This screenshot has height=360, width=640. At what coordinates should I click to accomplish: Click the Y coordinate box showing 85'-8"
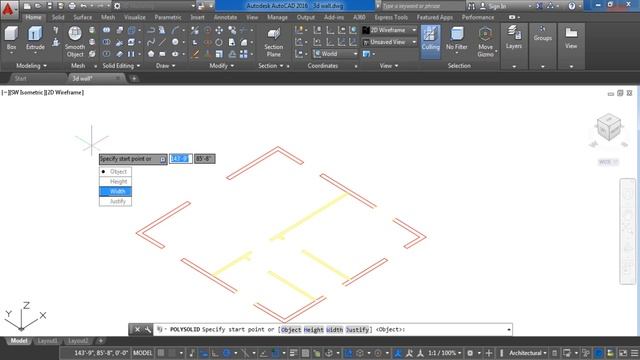205,159
